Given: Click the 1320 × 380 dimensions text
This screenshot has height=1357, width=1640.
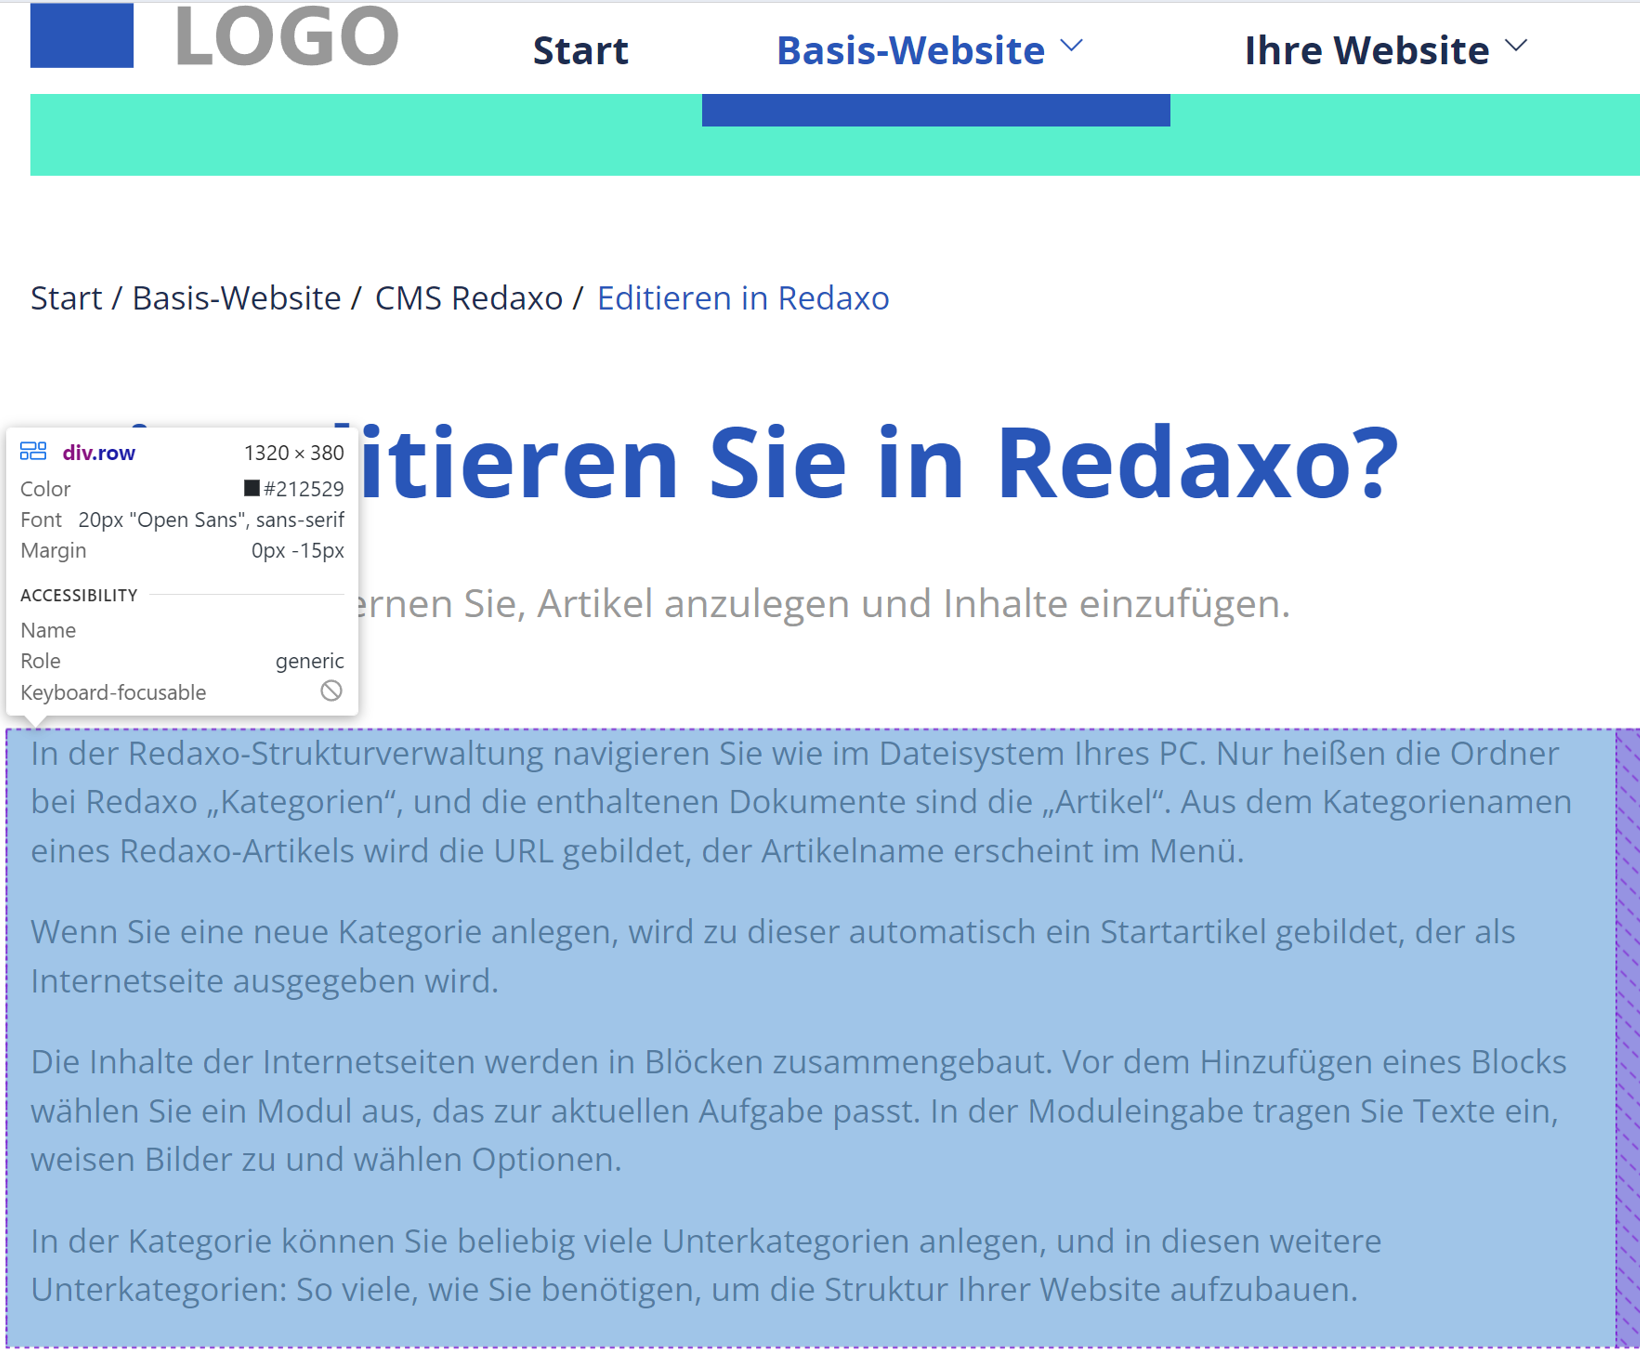Looking at the screenshot, I should click(294, 452).
